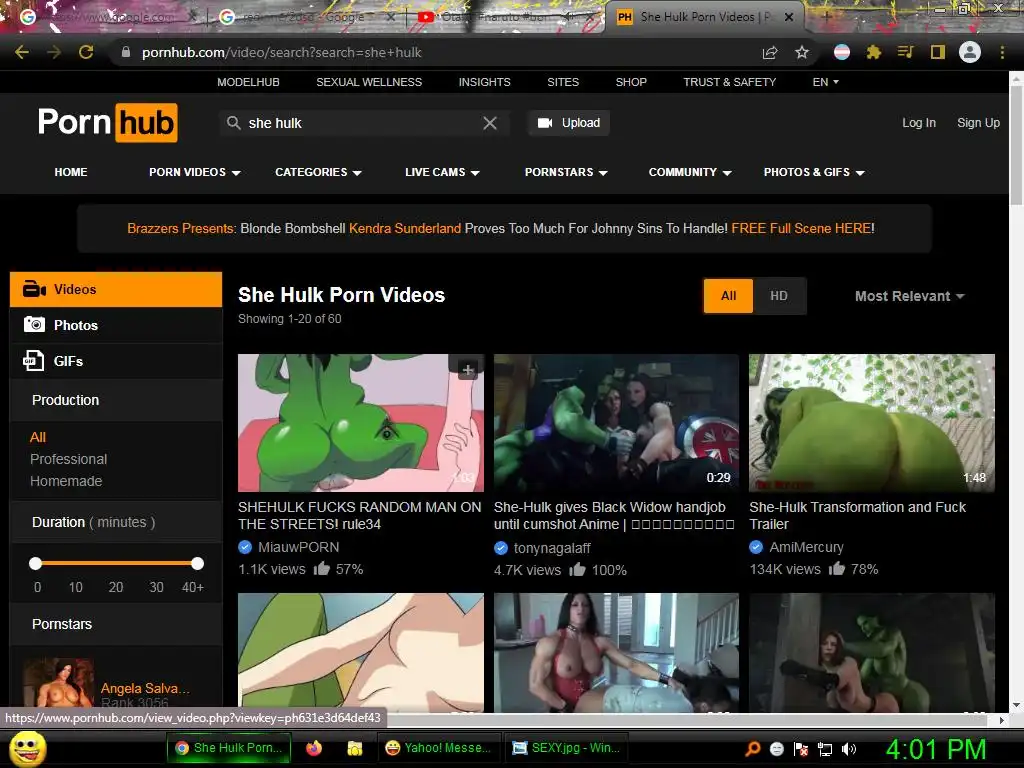1024x768 pixels.
Task: Click the forward navigation arrow
Action: (x=54, y=52)
